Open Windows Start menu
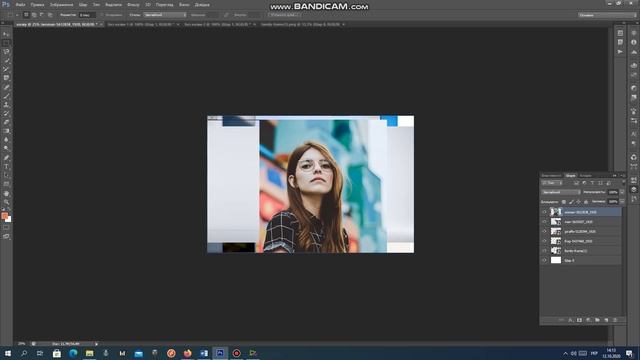Image resolution: width=640 pixels, height=360 pixels. (8, 353)
